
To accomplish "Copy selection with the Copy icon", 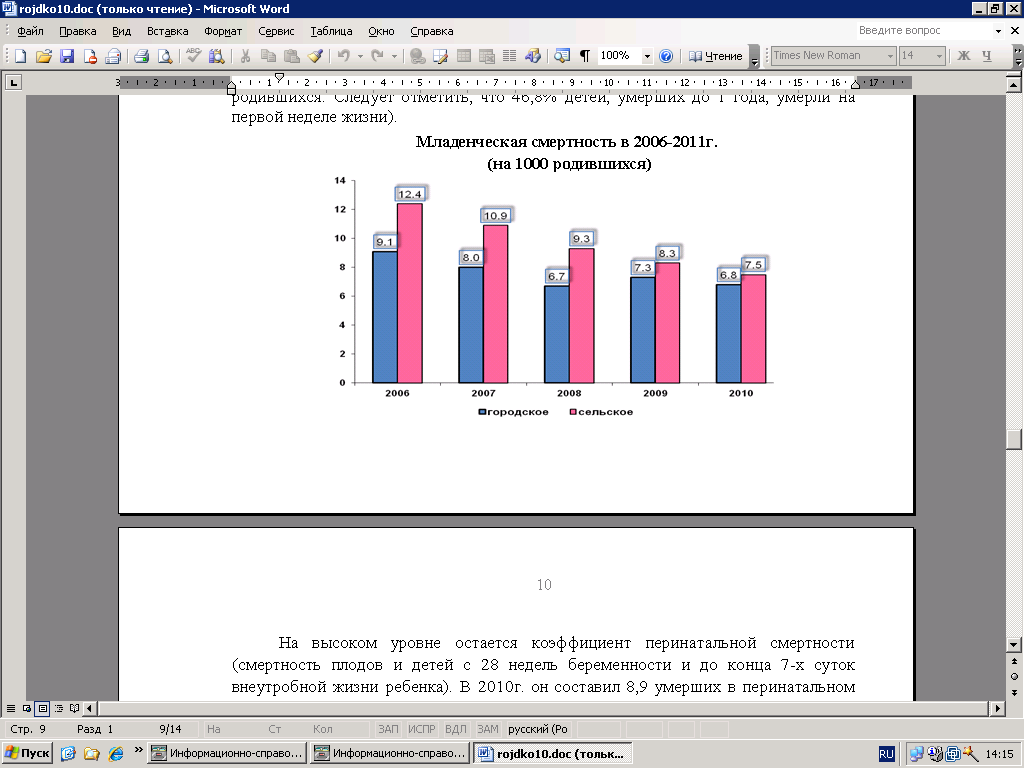I will coord(268,56).
